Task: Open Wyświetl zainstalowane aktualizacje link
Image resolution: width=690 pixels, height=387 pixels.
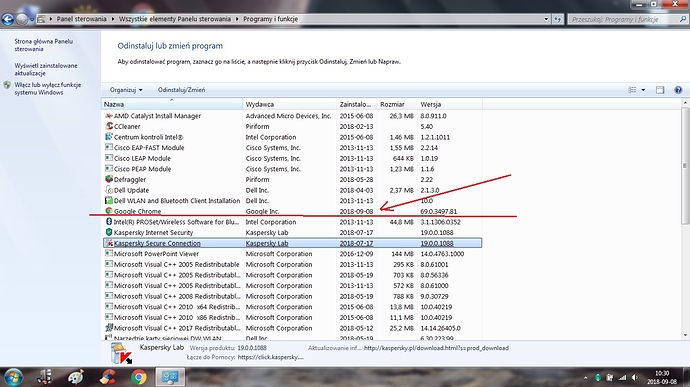Action: 46,69
